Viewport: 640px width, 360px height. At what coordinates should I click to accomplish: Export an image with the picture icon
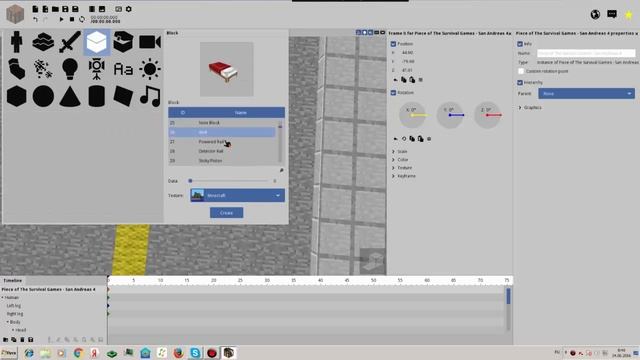(102, 9)
